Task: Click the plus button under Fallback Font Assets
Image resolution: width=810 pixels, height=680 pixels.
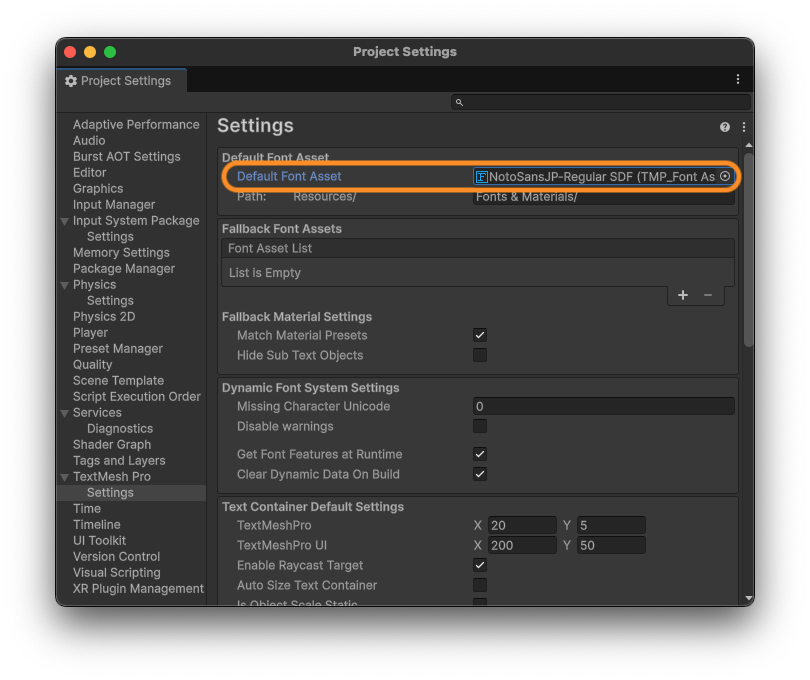Action: [683, 295]
